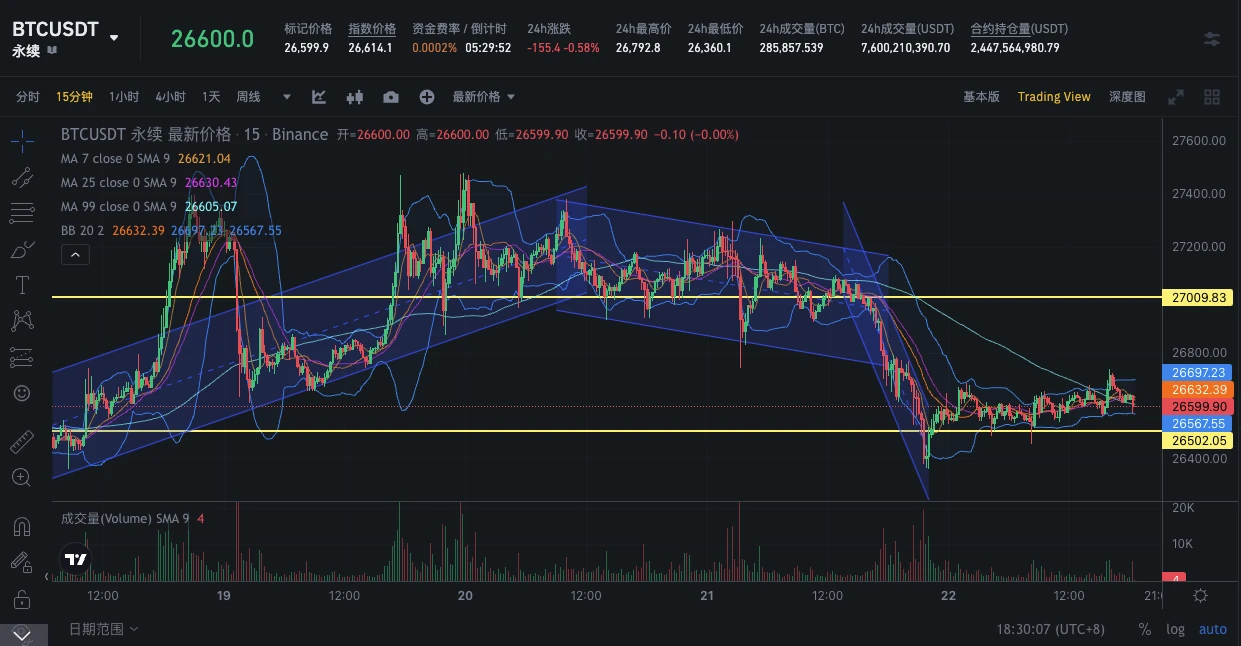
Task: Toggle percentage price scale
Action: click(1145, 629)
